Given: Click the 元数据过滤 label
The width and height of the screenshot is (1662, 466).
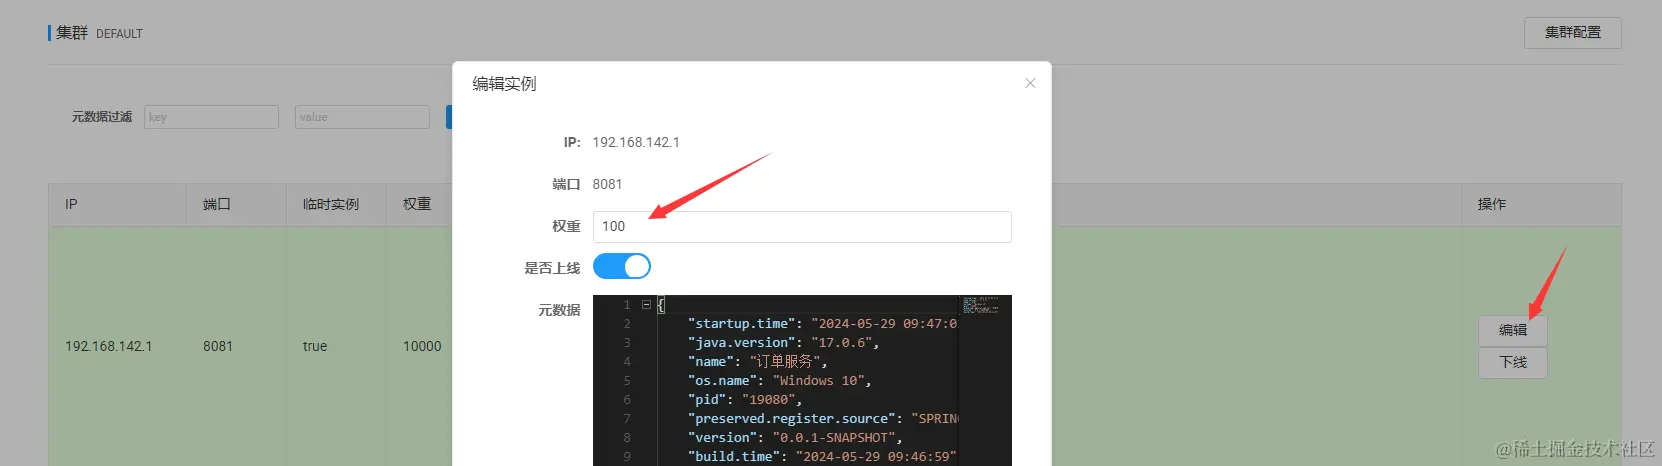Looking at the screenshot, I should (102, 117).
